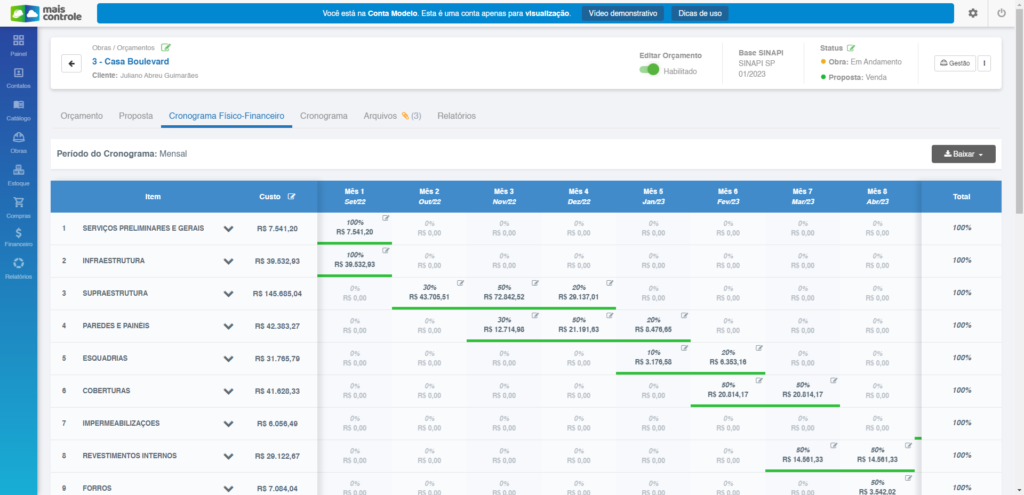Click the settings gear icon
1024x495 pixels.
pos(973,13)
